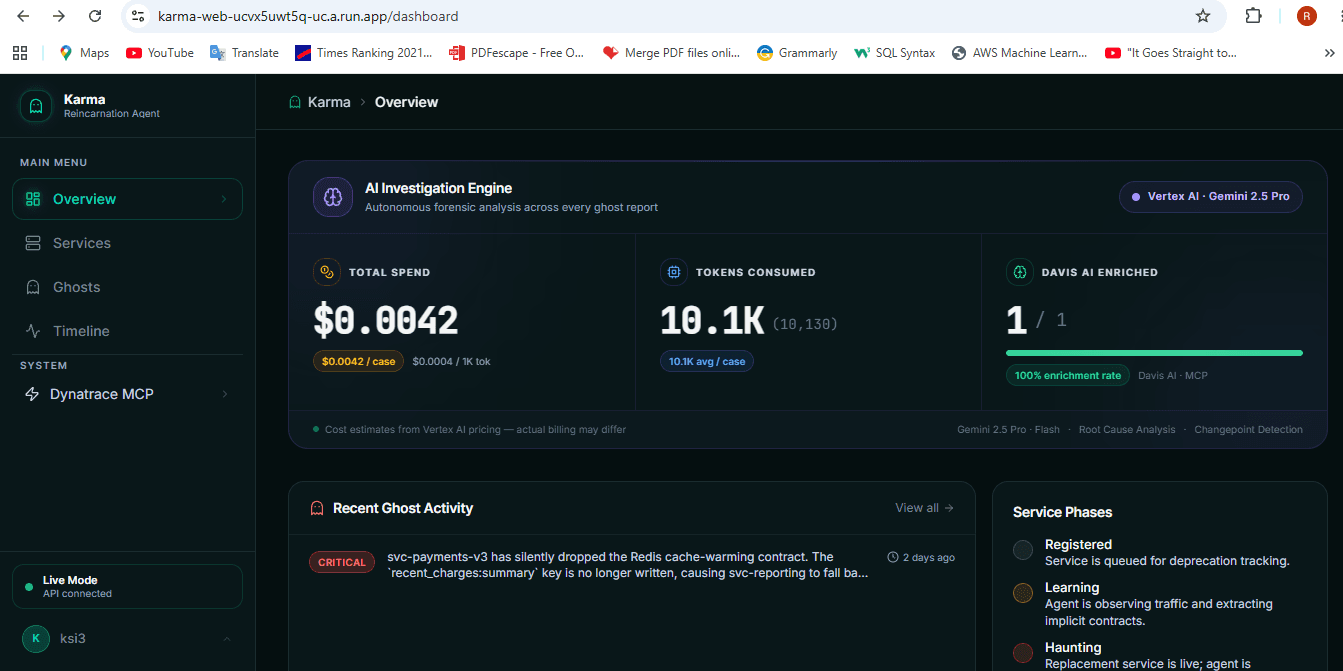
Task: Click the Services server-stack icon
Action: pos(33,243)
